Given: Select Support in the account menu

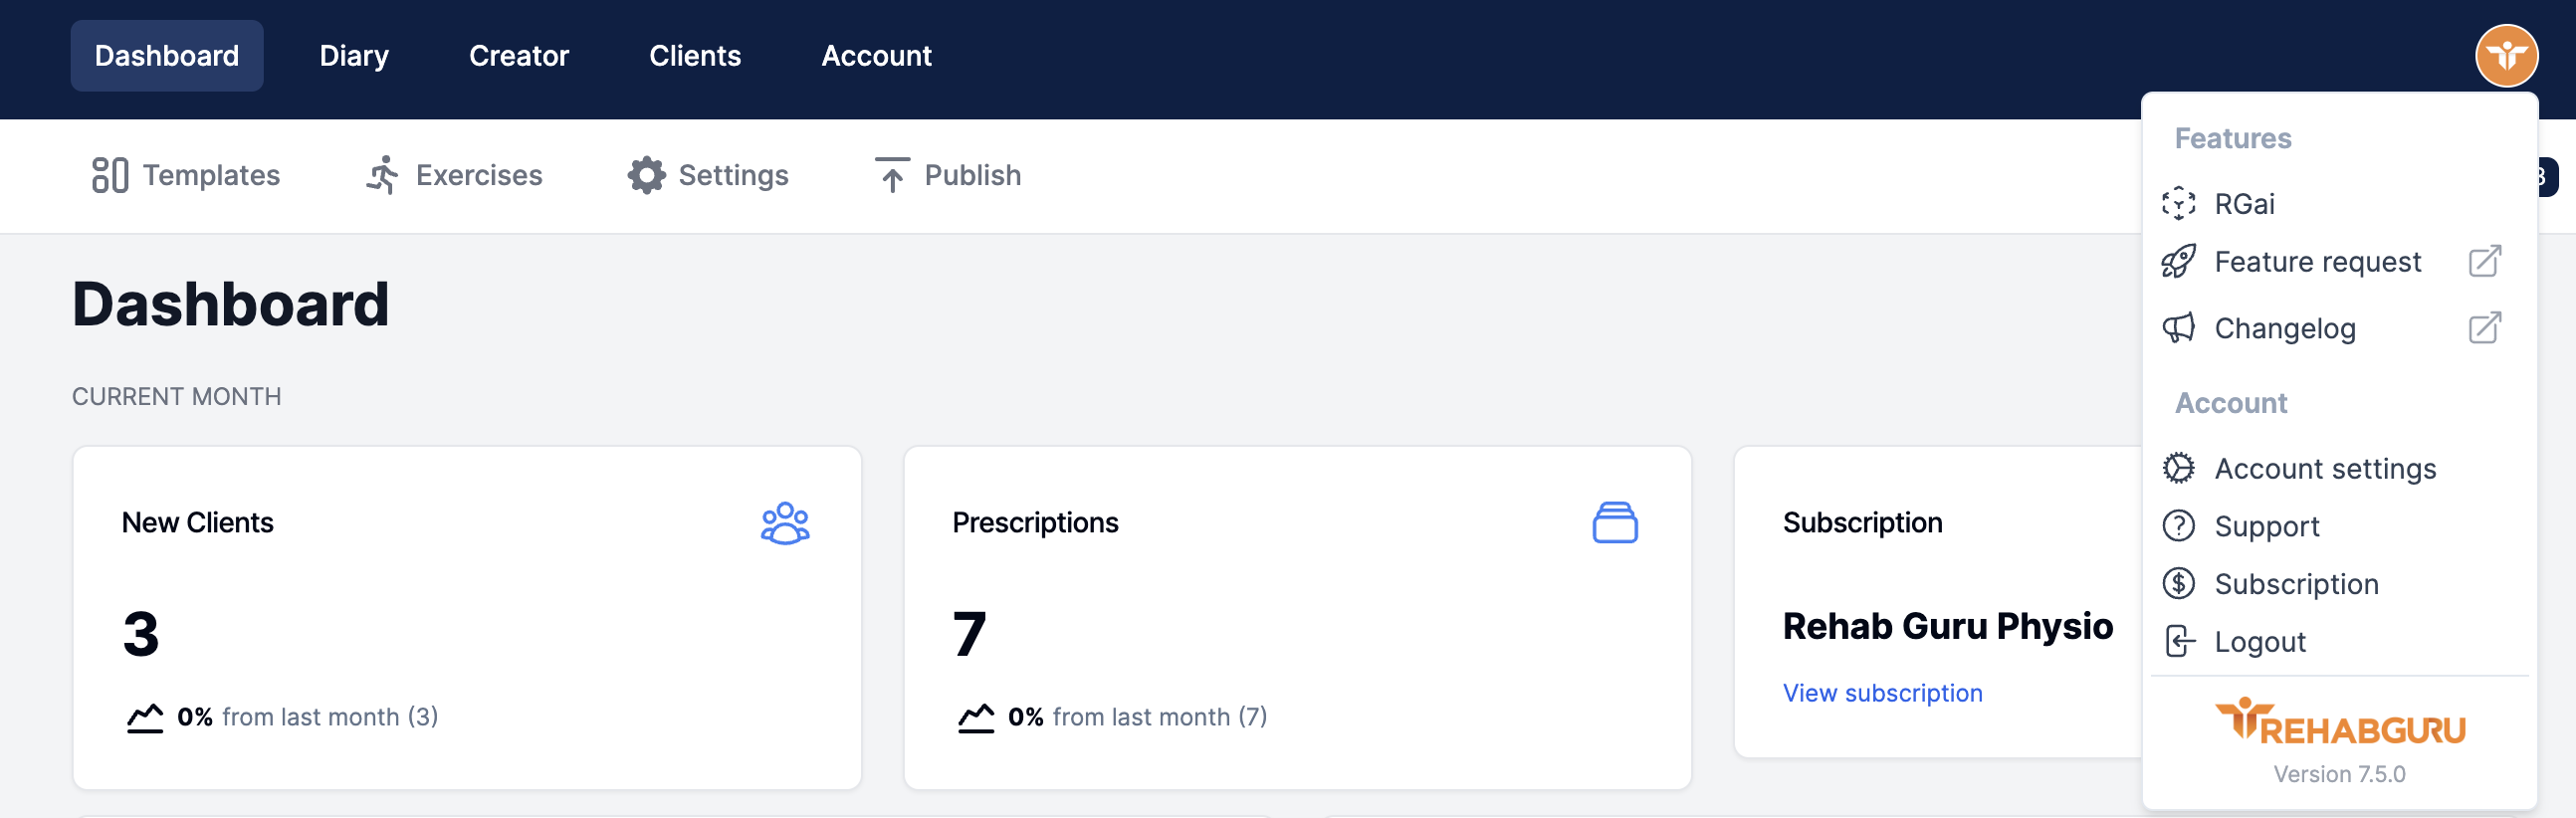Looking at the screenshot, I should (2266, 527).
